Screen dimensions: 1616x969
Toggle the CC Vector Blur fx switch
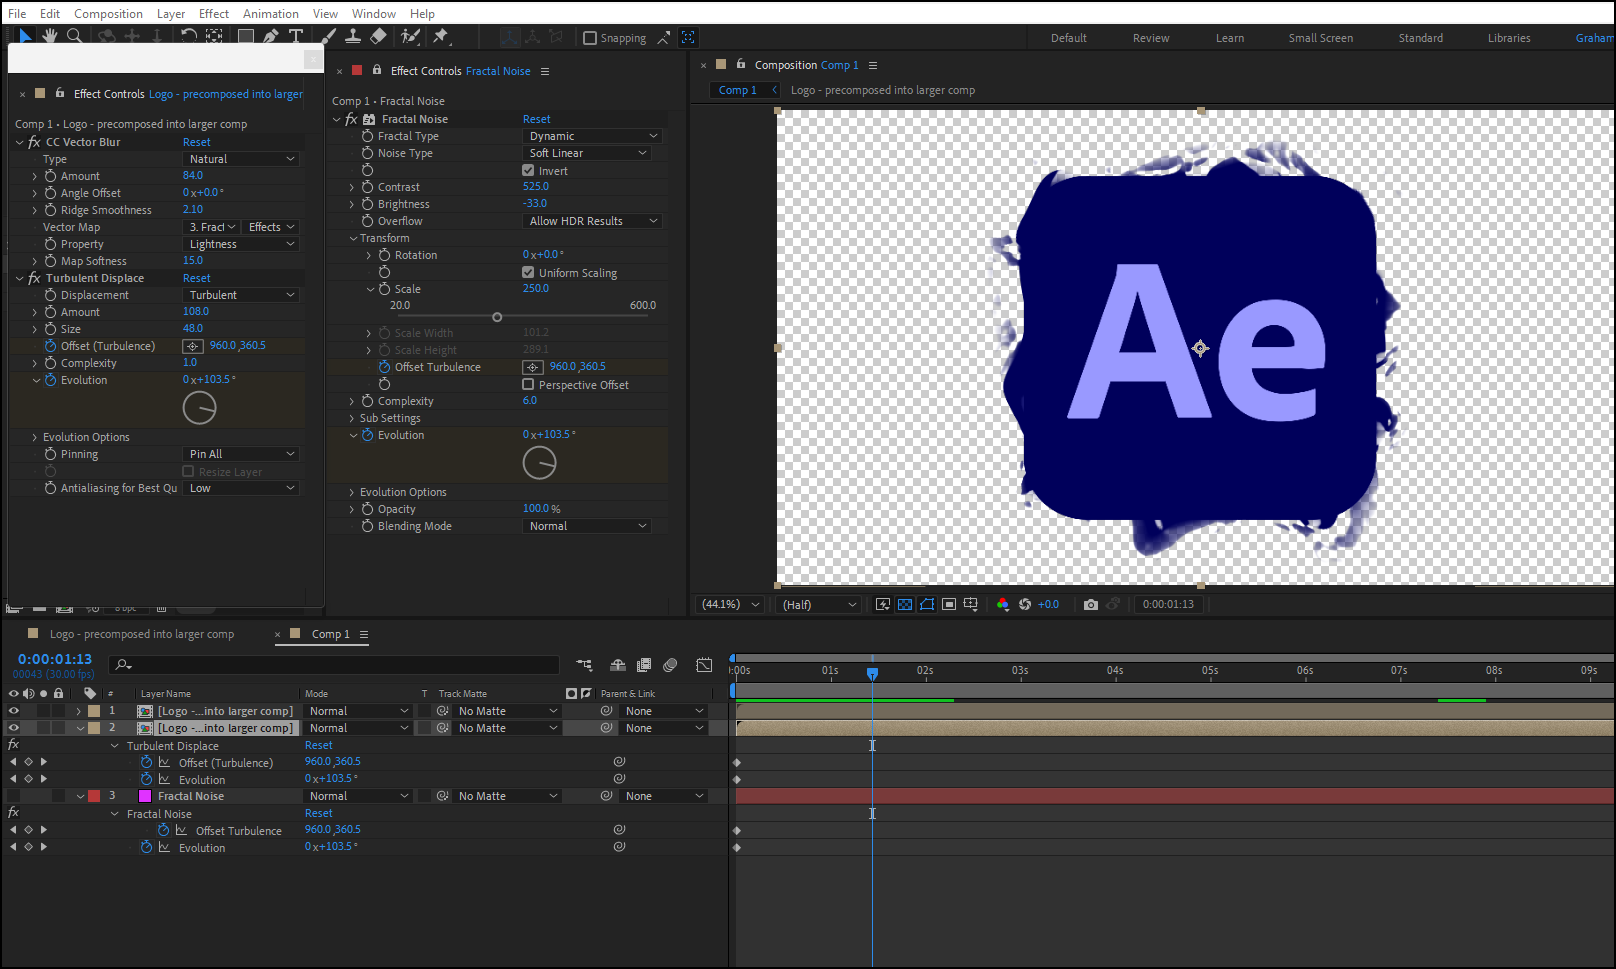pyautogui.click(x=34, y=142)
